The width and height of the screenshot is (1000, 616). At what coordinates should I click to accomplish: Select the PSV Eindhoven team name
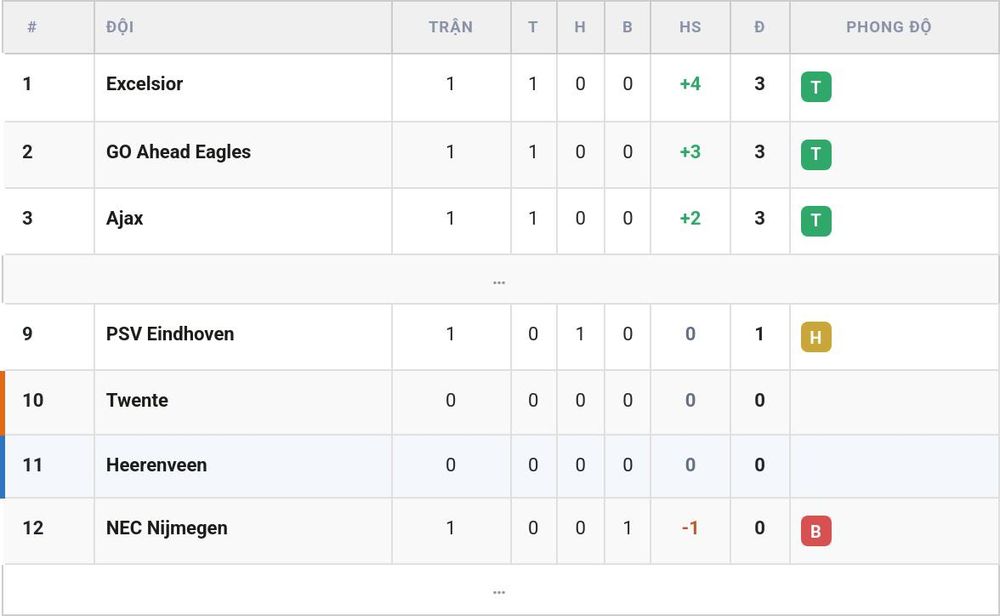(170, 334)
